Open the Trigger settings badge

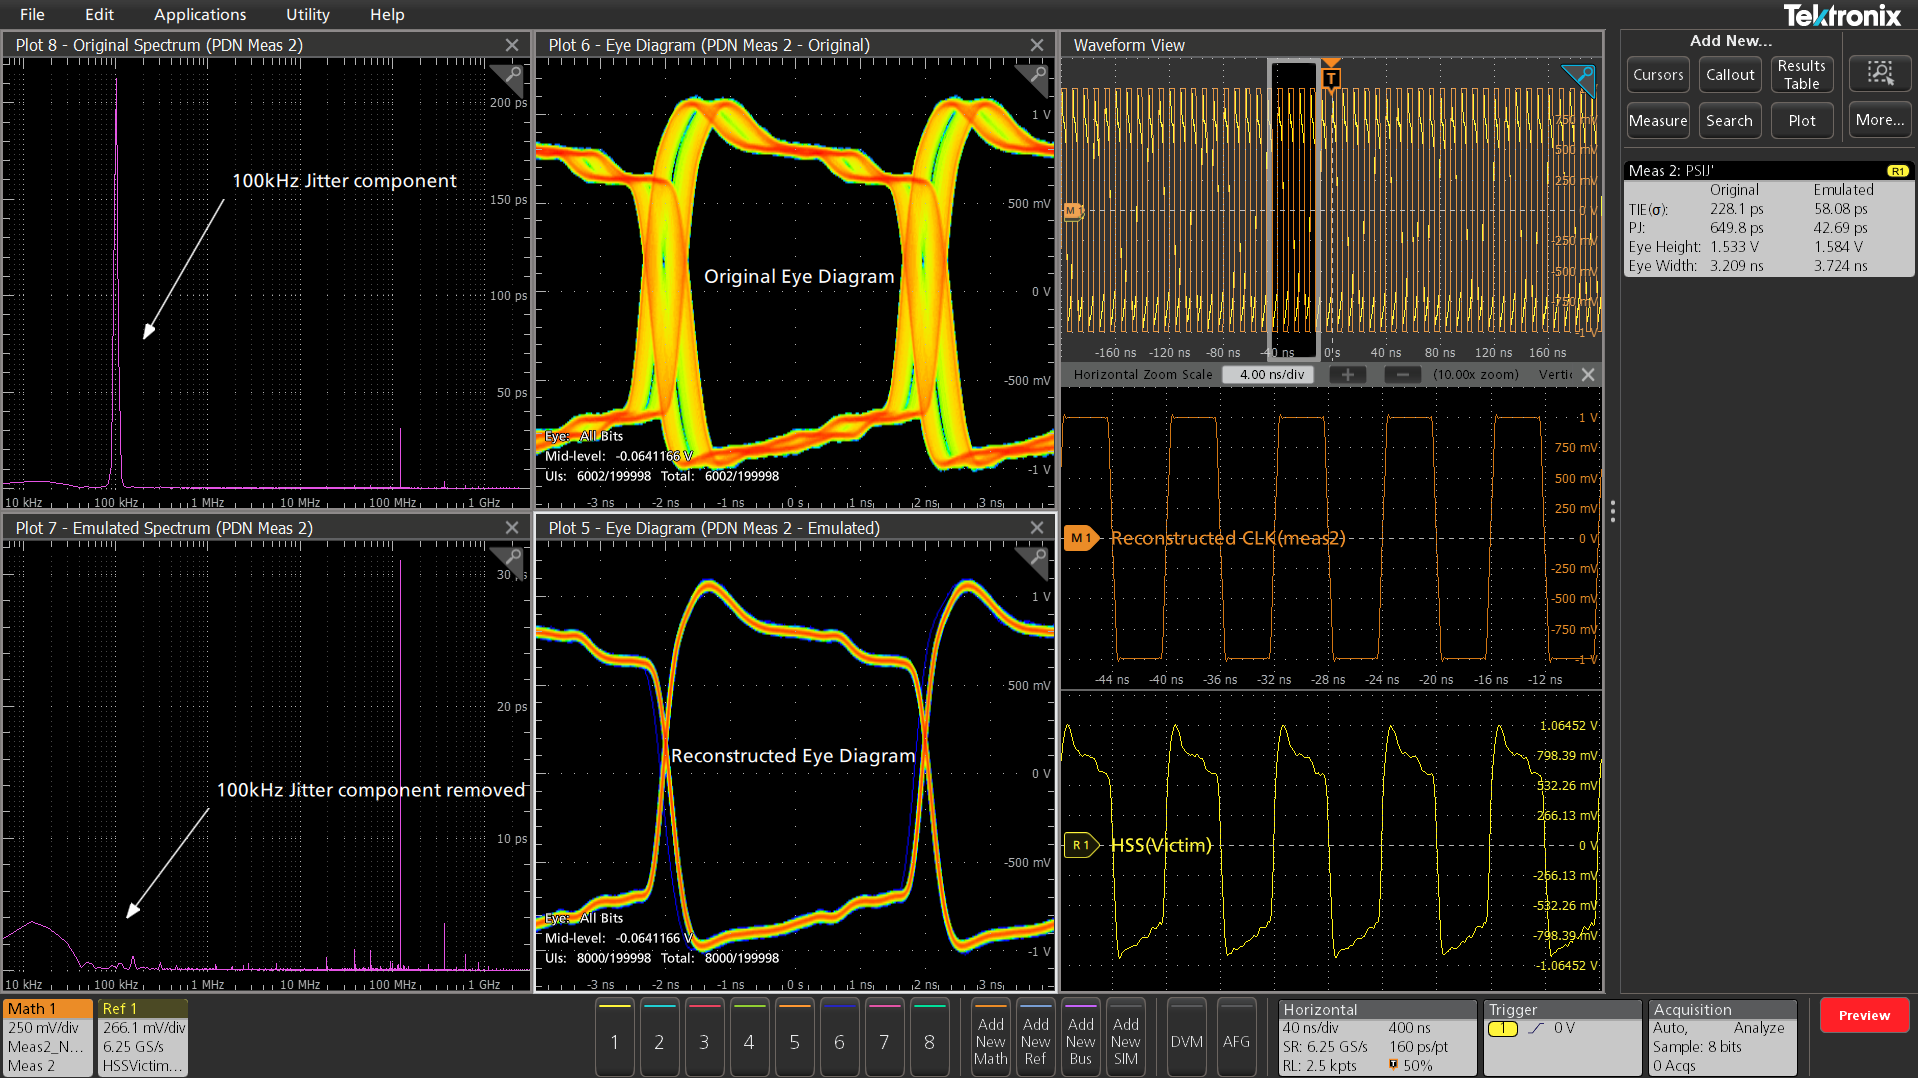[1563, 1037]
